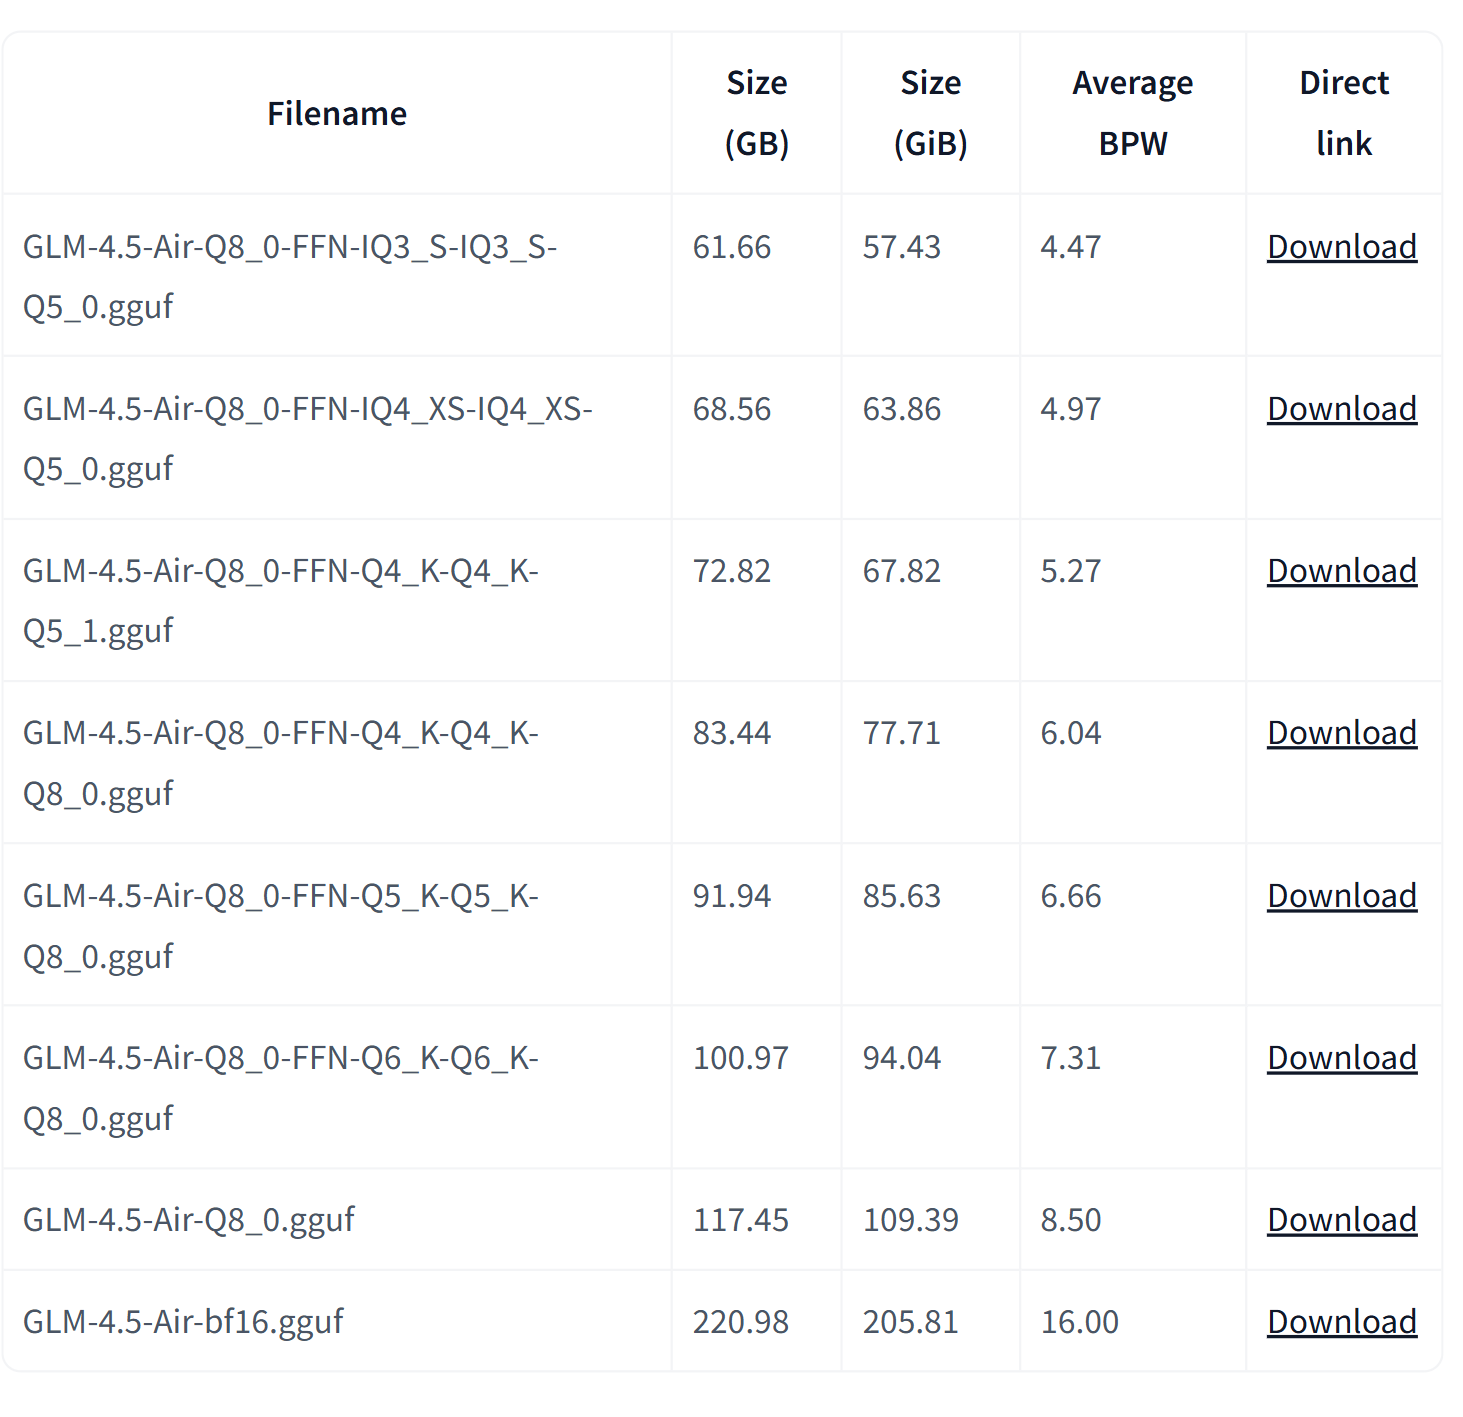The height and width of the screenshot is (1417, 1463).
Task: Click the 100.97 GB size cell
Action: pyautogui.click(x=740, y=1058)
